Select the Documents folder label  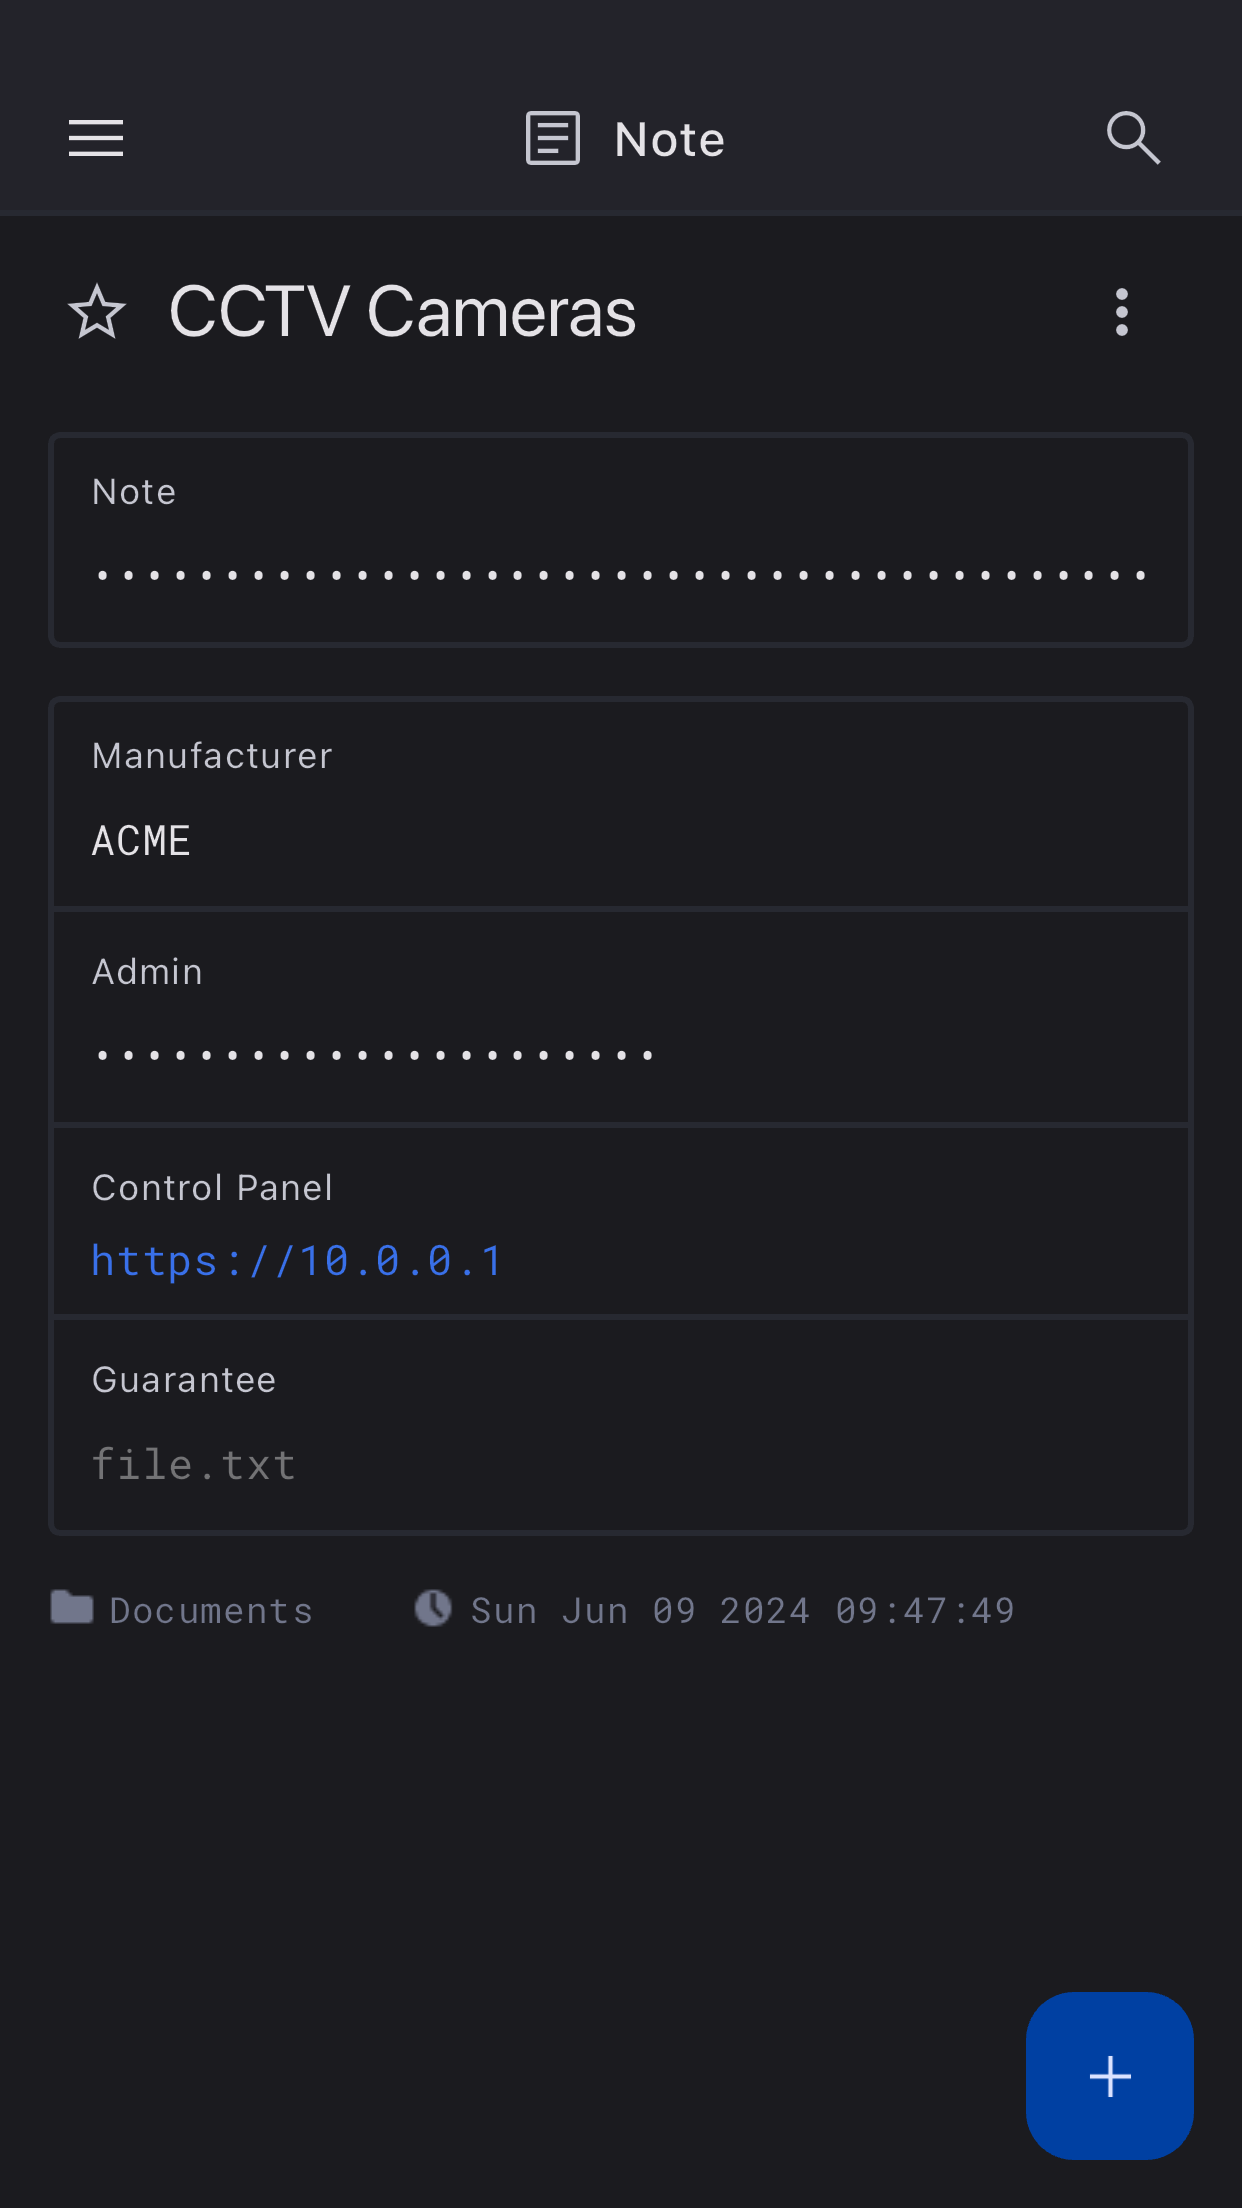click(211, 1610)
